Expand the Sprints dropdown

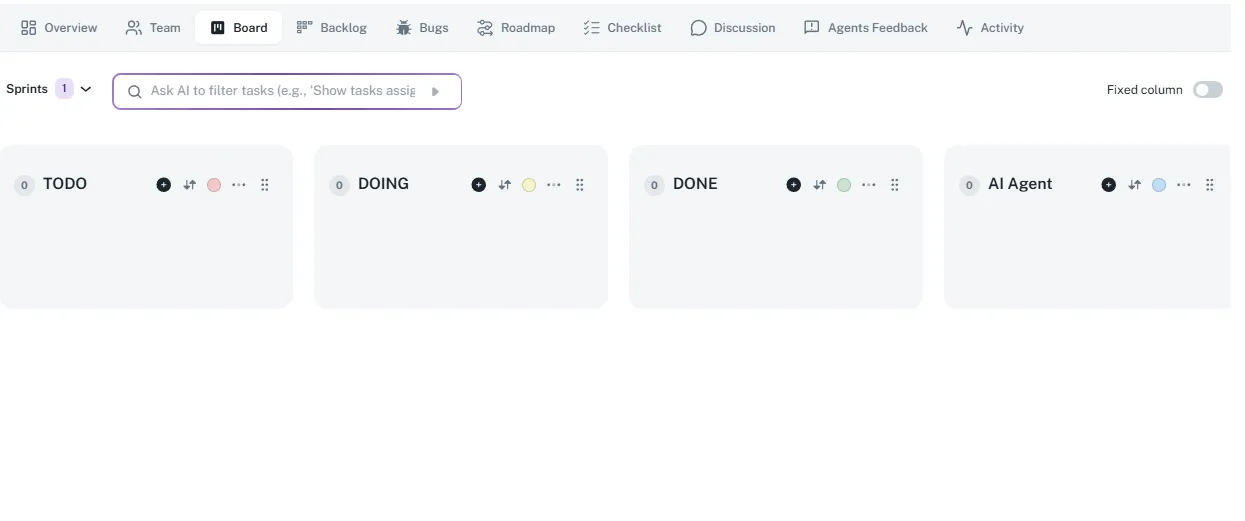coord(86,89)
